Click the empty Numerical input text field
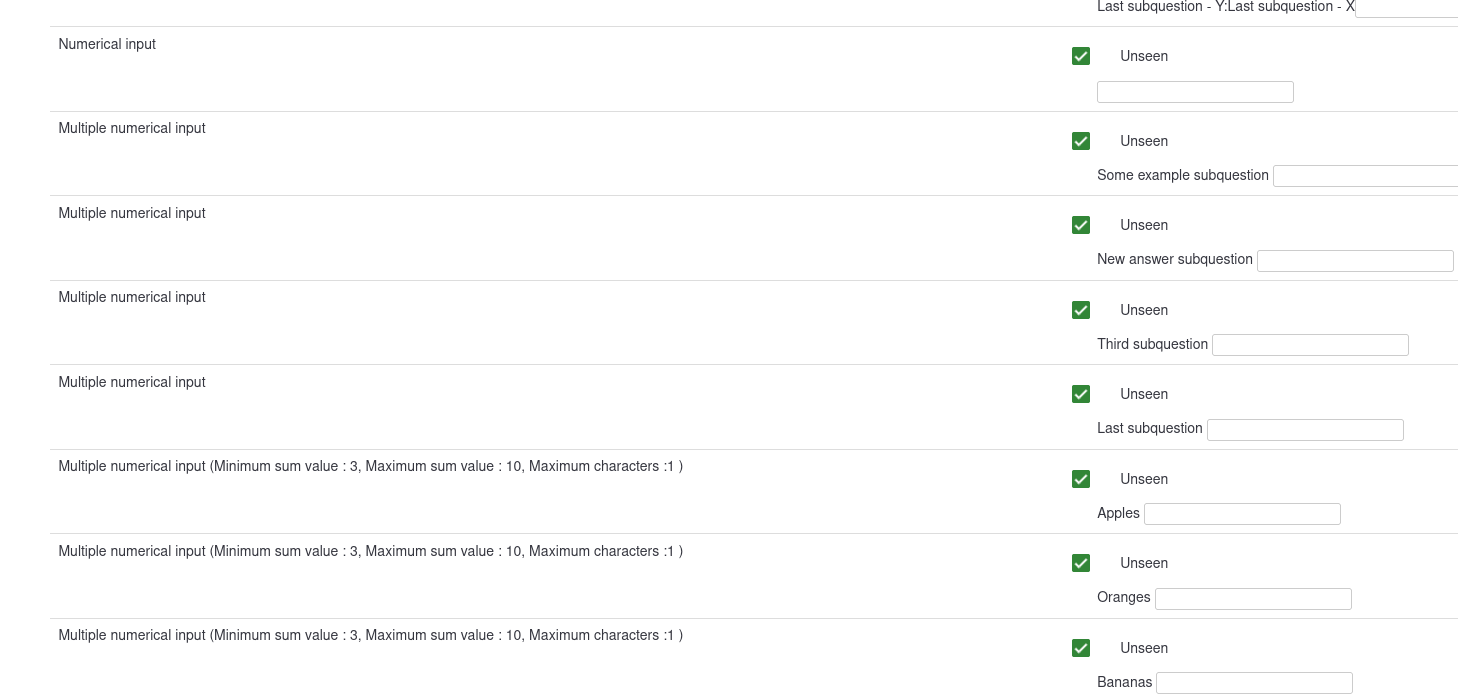The width and height of the screenshot is (1458, 697). click(x=1195, y=92)
